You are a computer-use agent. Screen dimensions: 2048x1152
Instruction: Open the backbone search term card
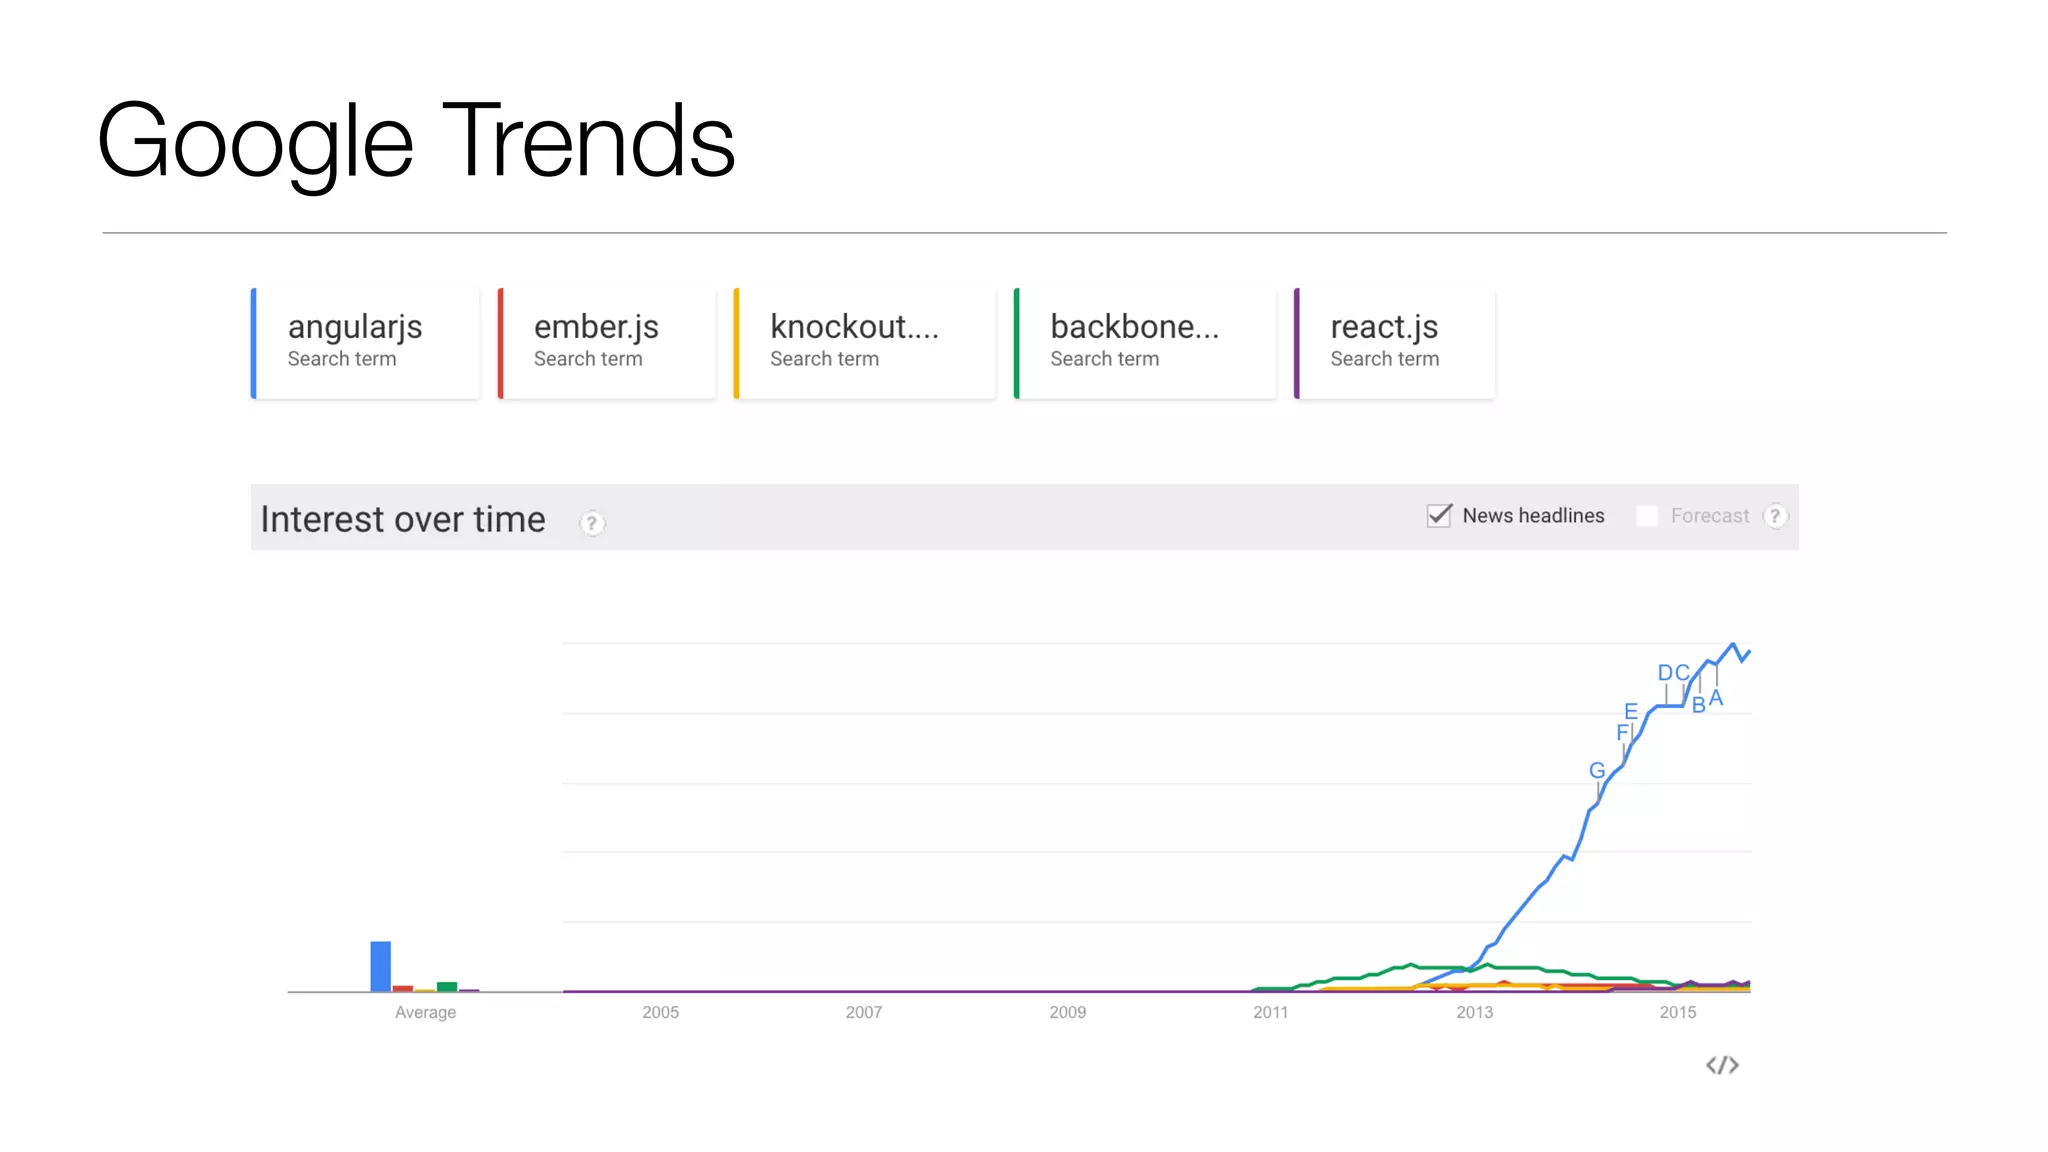pos(1145,343)
